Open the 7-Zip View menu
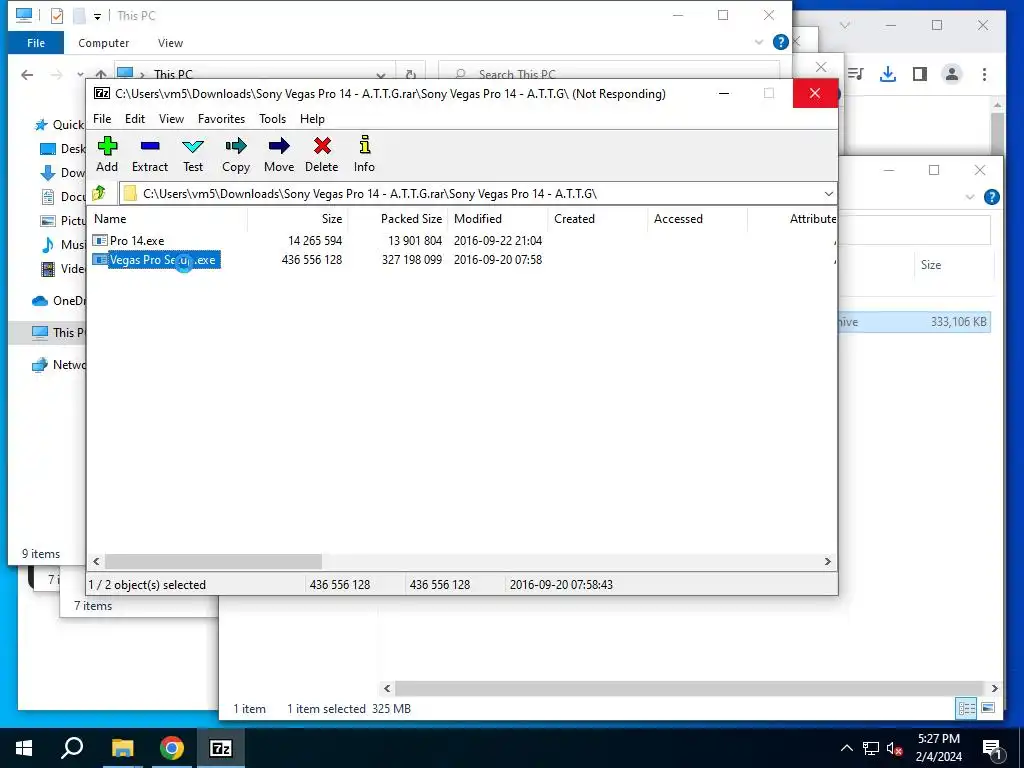Image resolution: width=1024 pixels, height=768 pixels. click(x=171, y=119)
